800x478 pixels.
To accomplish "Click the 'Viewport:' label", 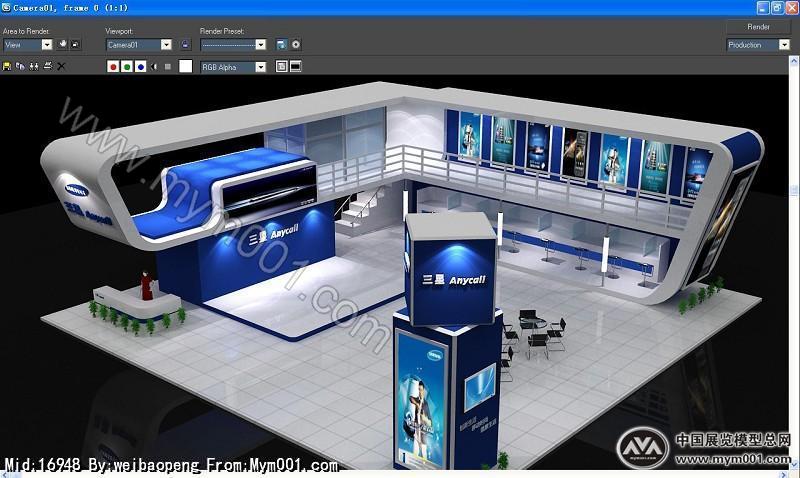I will 119,31.
